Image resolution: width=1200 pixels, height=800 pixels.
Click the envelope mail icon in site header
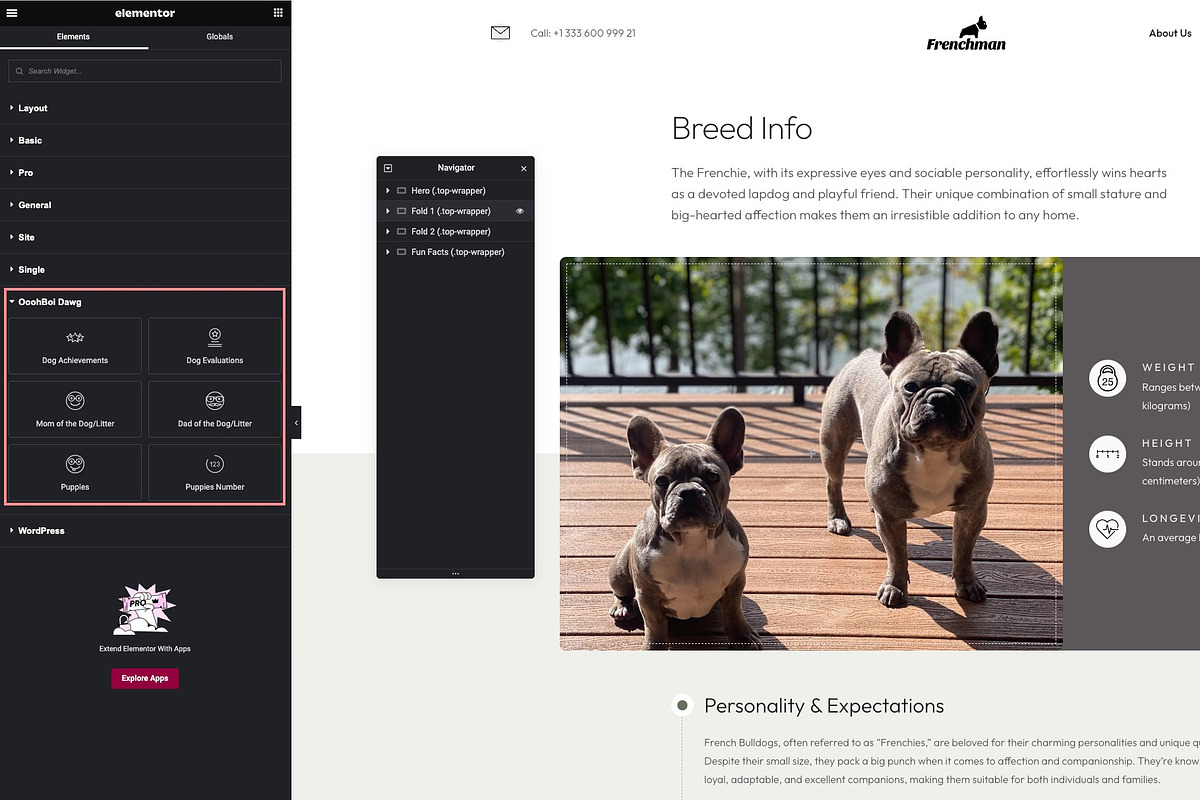click(x=500, y=33)
